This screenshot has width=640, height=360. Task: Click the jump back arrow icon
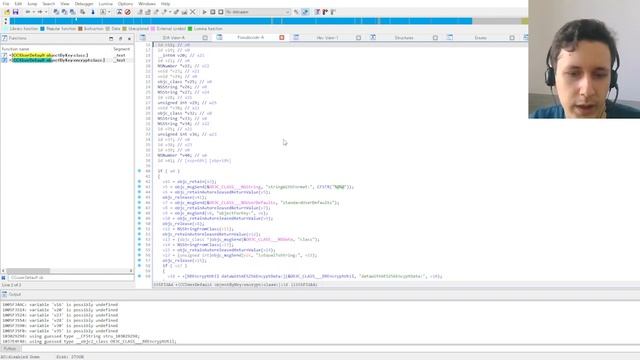(x=28, y=12)
